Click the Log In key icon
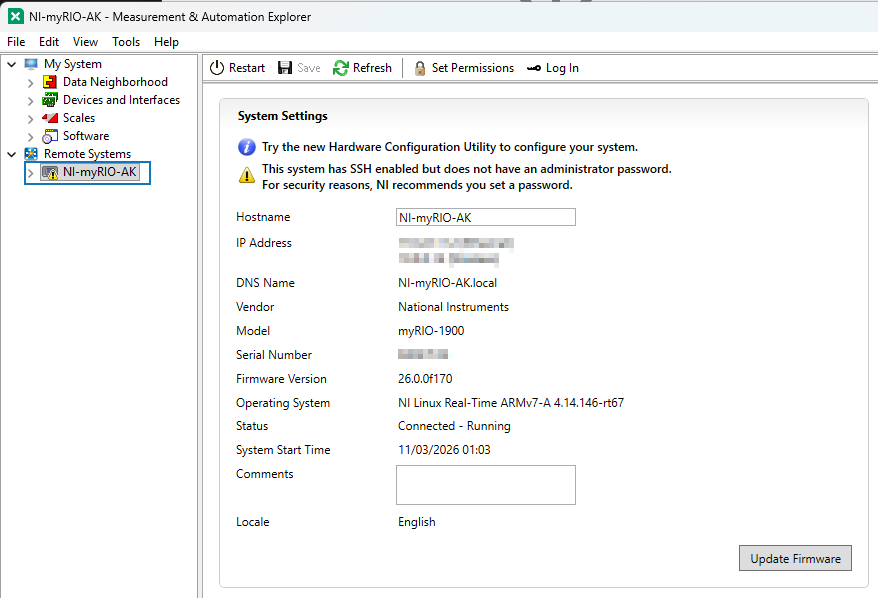The height and width of the screenshot is (598, 878). pos(534,68)
